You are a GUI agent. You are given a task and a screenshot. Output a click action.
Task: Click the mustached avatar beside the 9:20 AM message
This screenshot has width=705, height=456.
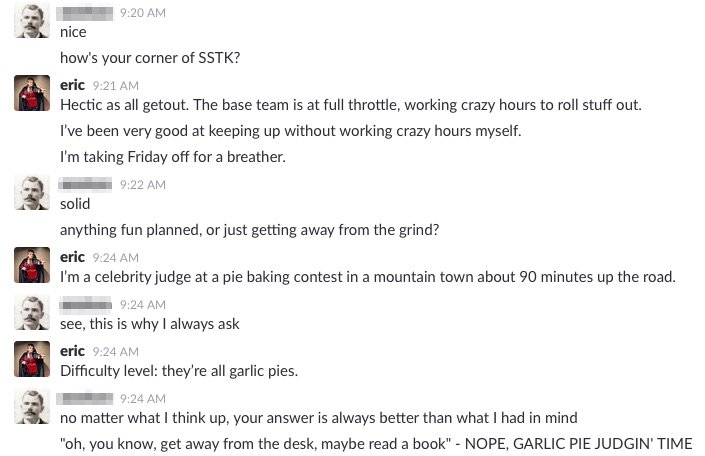[31, 20]
